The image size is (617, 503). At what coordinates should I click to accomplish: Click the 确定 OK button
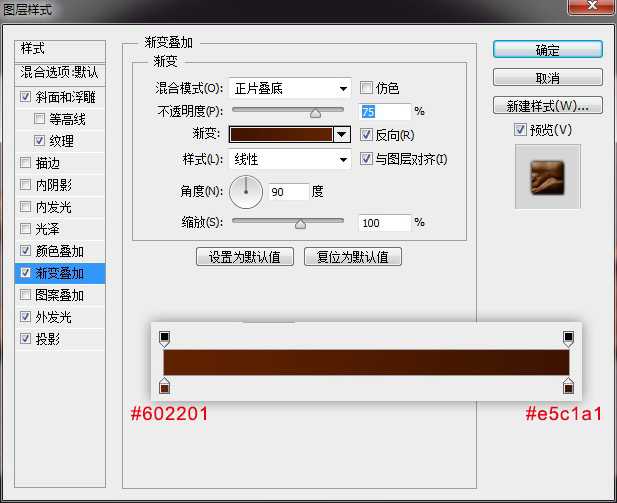[548, 50]
